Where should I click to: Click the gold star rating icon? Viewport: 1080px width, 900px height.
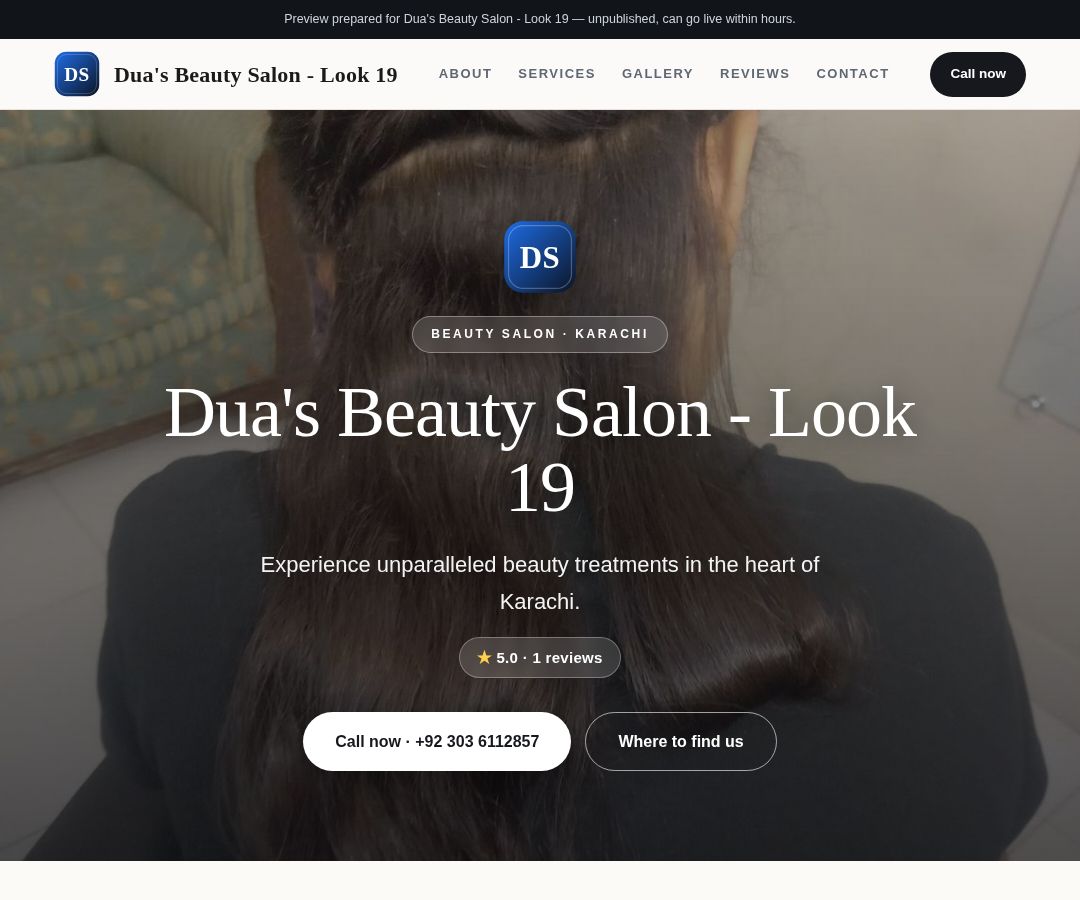(x=484, y=658)
